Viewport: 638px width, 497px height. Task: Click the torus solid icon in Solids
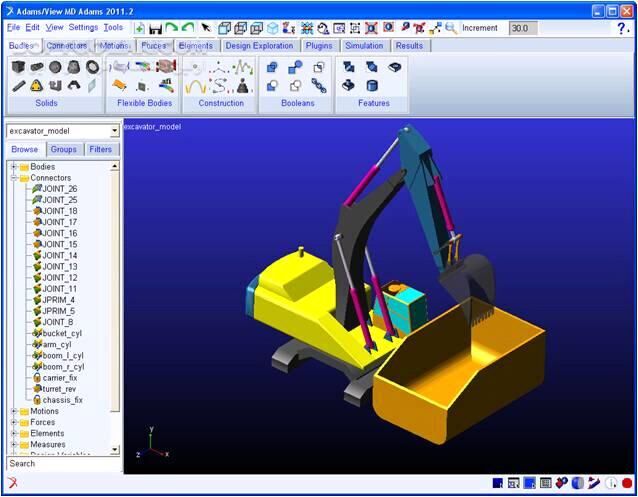click(92, 67)
